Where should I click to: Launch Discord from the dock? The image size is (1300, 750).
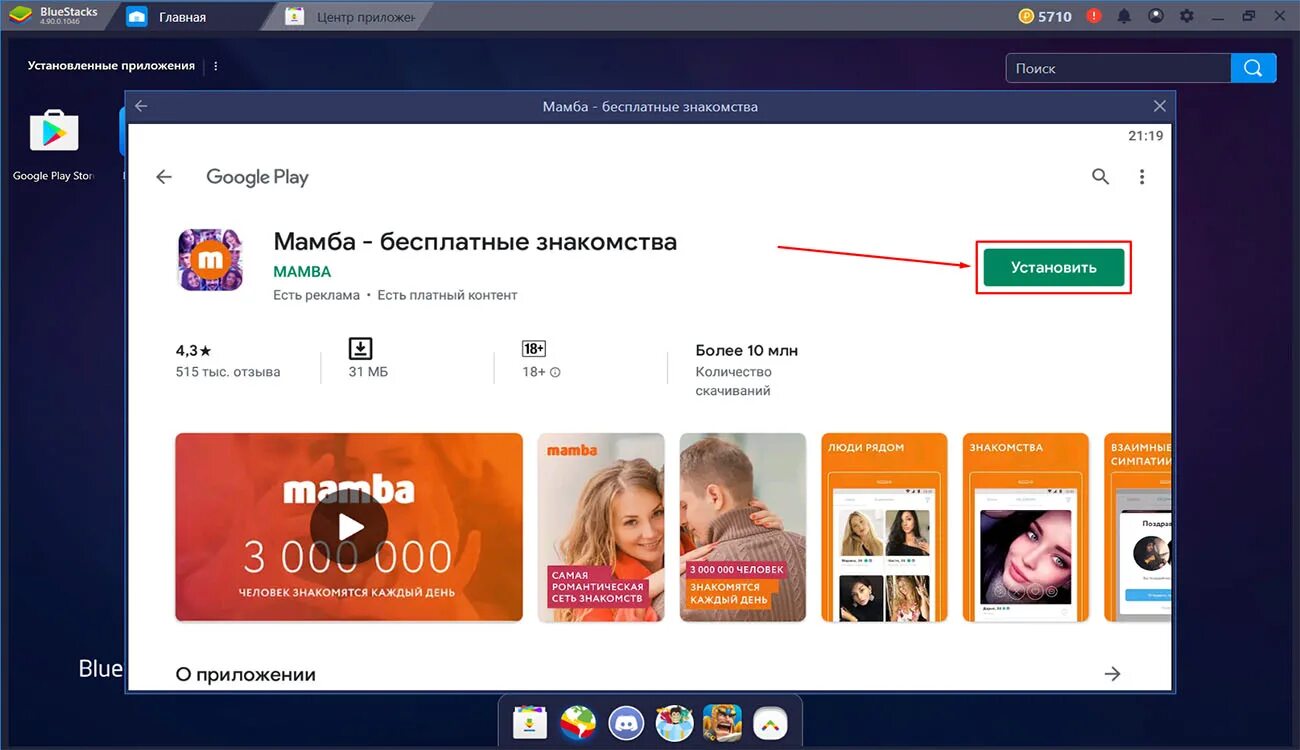tap(625, 721)
